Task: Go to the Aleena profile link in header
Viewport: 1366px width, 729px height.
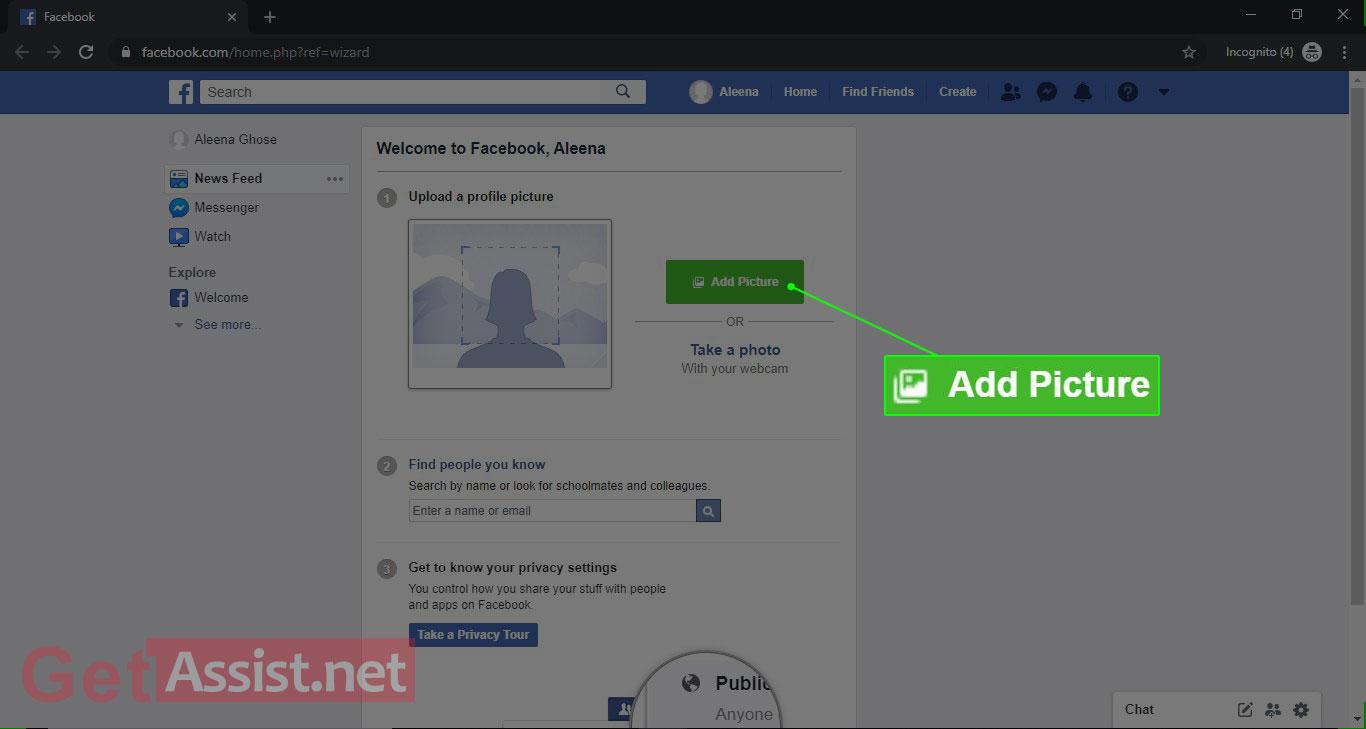Action: pyautogui.click(x=739, y=92)
